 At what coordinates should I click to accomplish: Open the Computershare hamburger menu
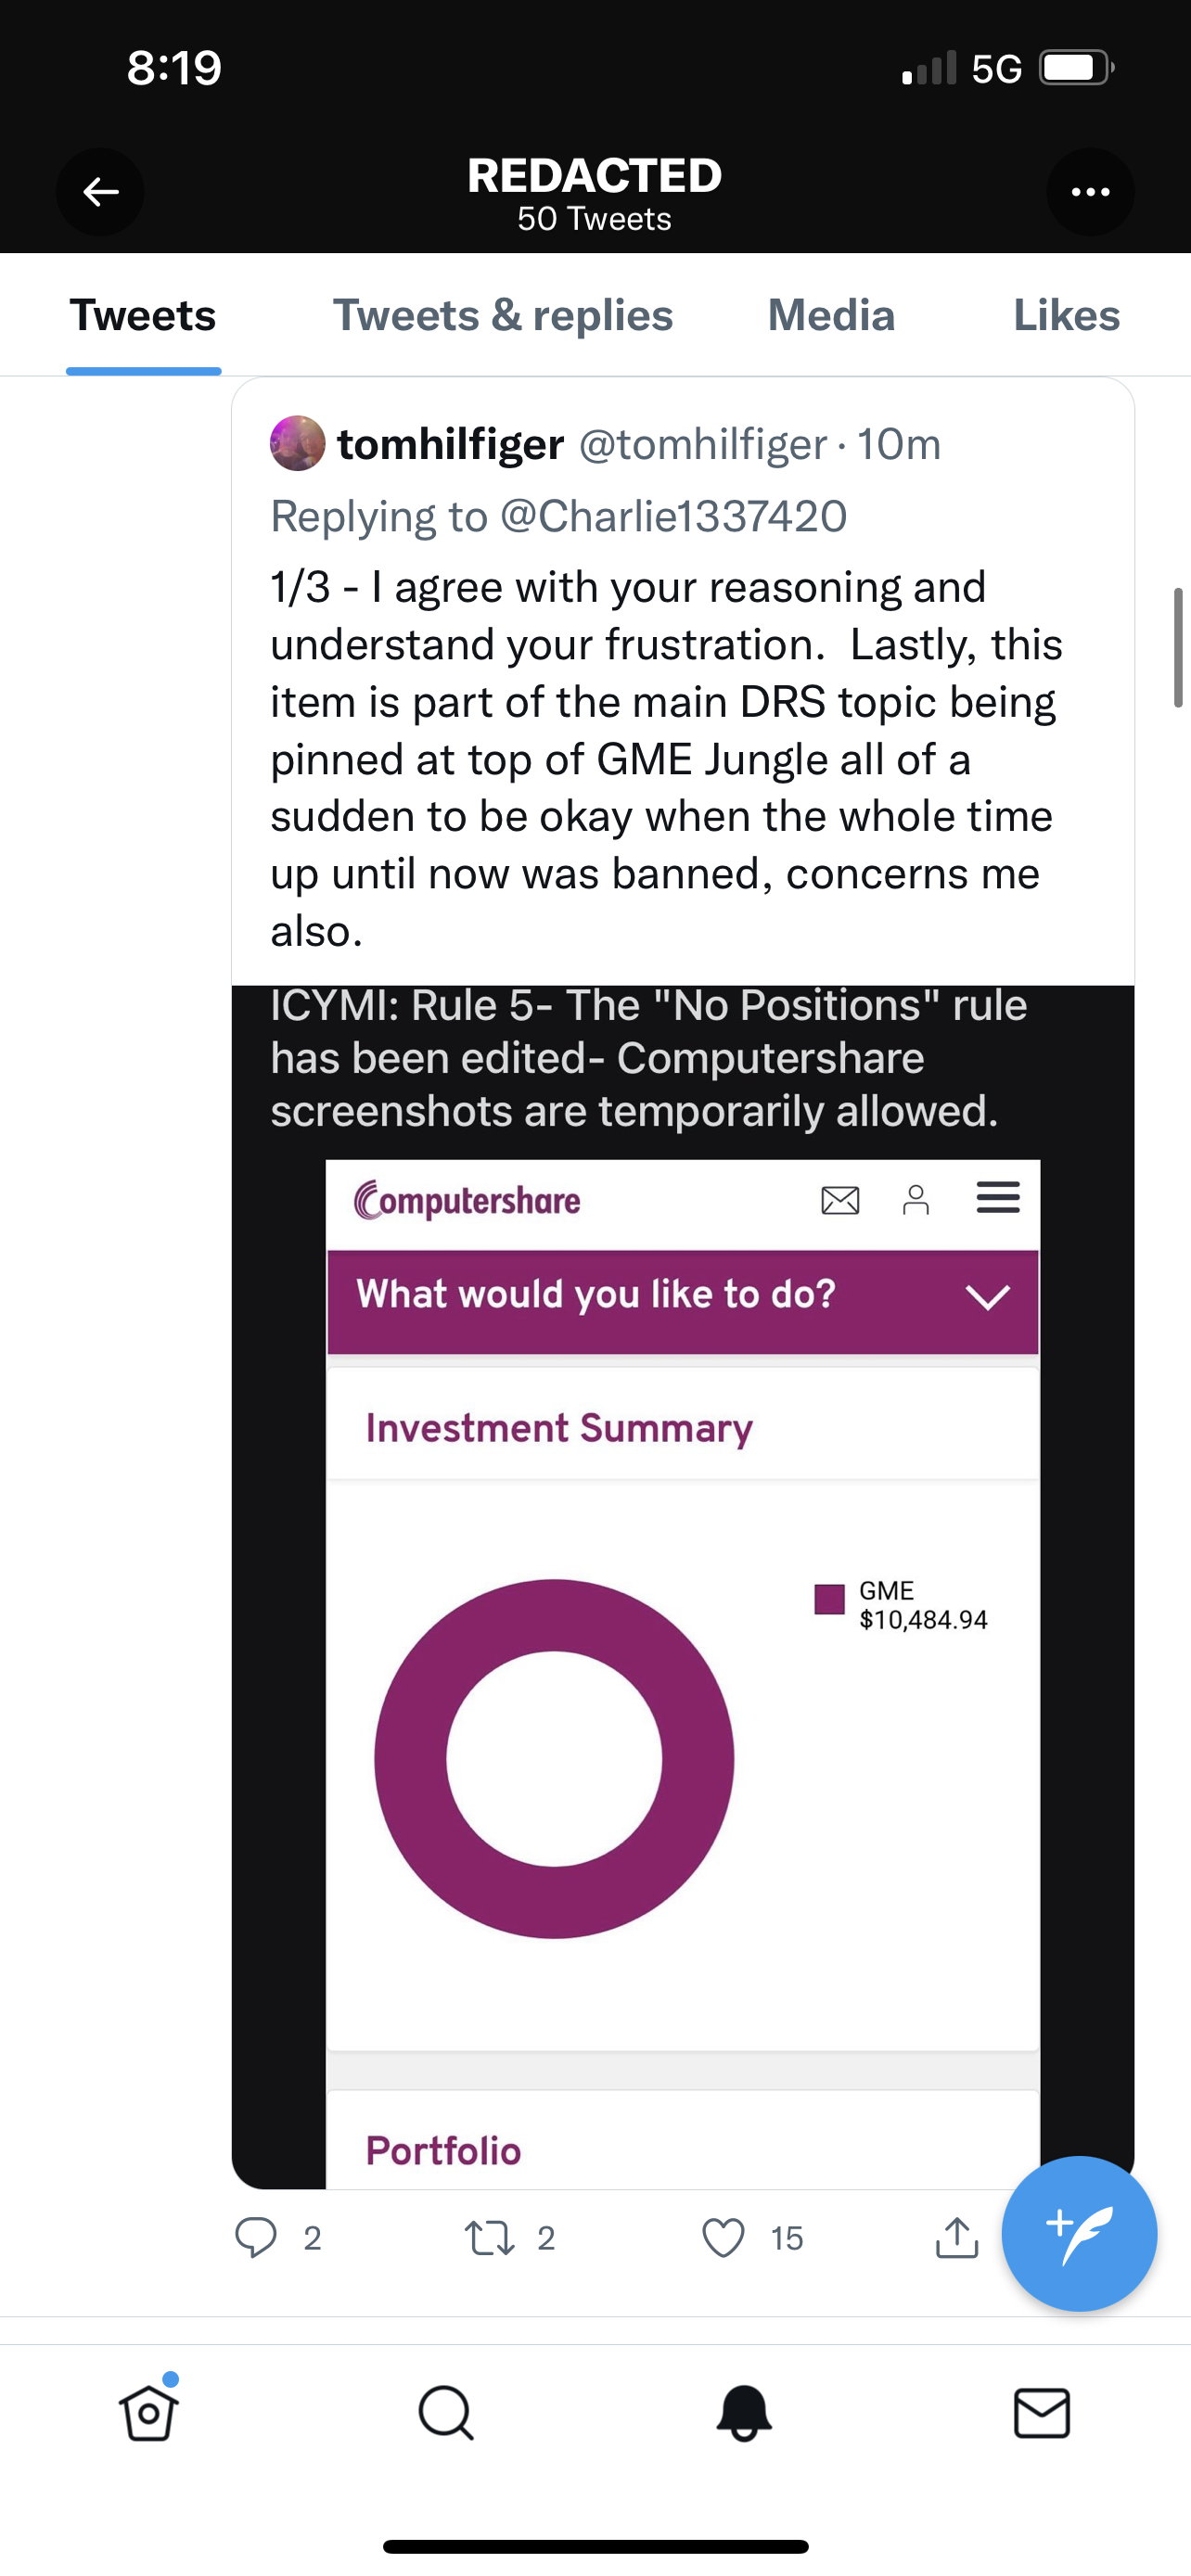(x=997, y=1198)
